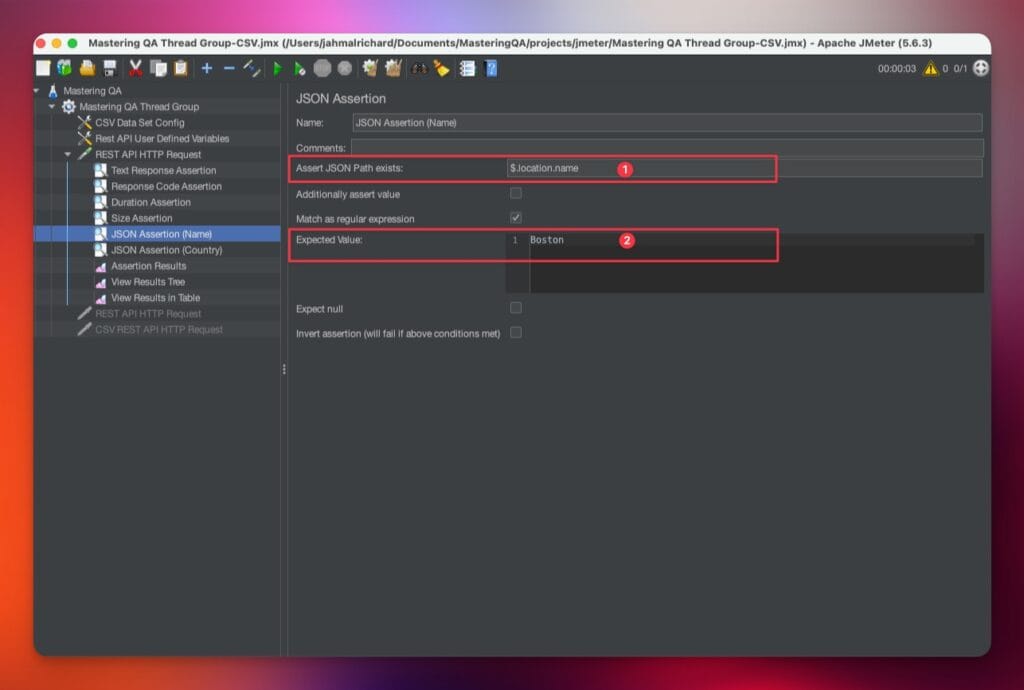Click the Clear All results icon

393,68
